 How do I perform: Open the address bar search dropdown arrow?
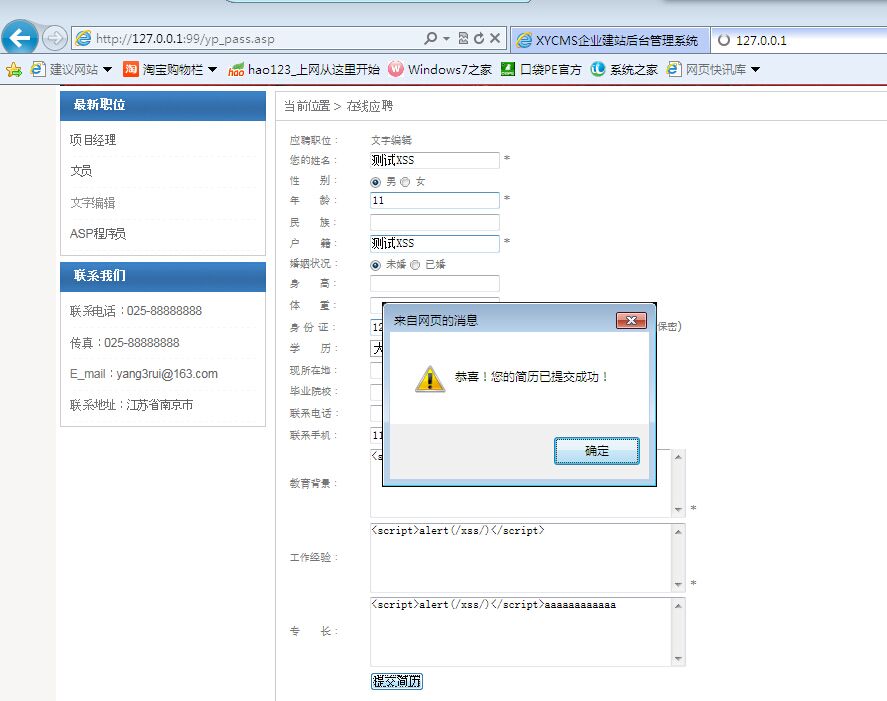coord(446,38)
